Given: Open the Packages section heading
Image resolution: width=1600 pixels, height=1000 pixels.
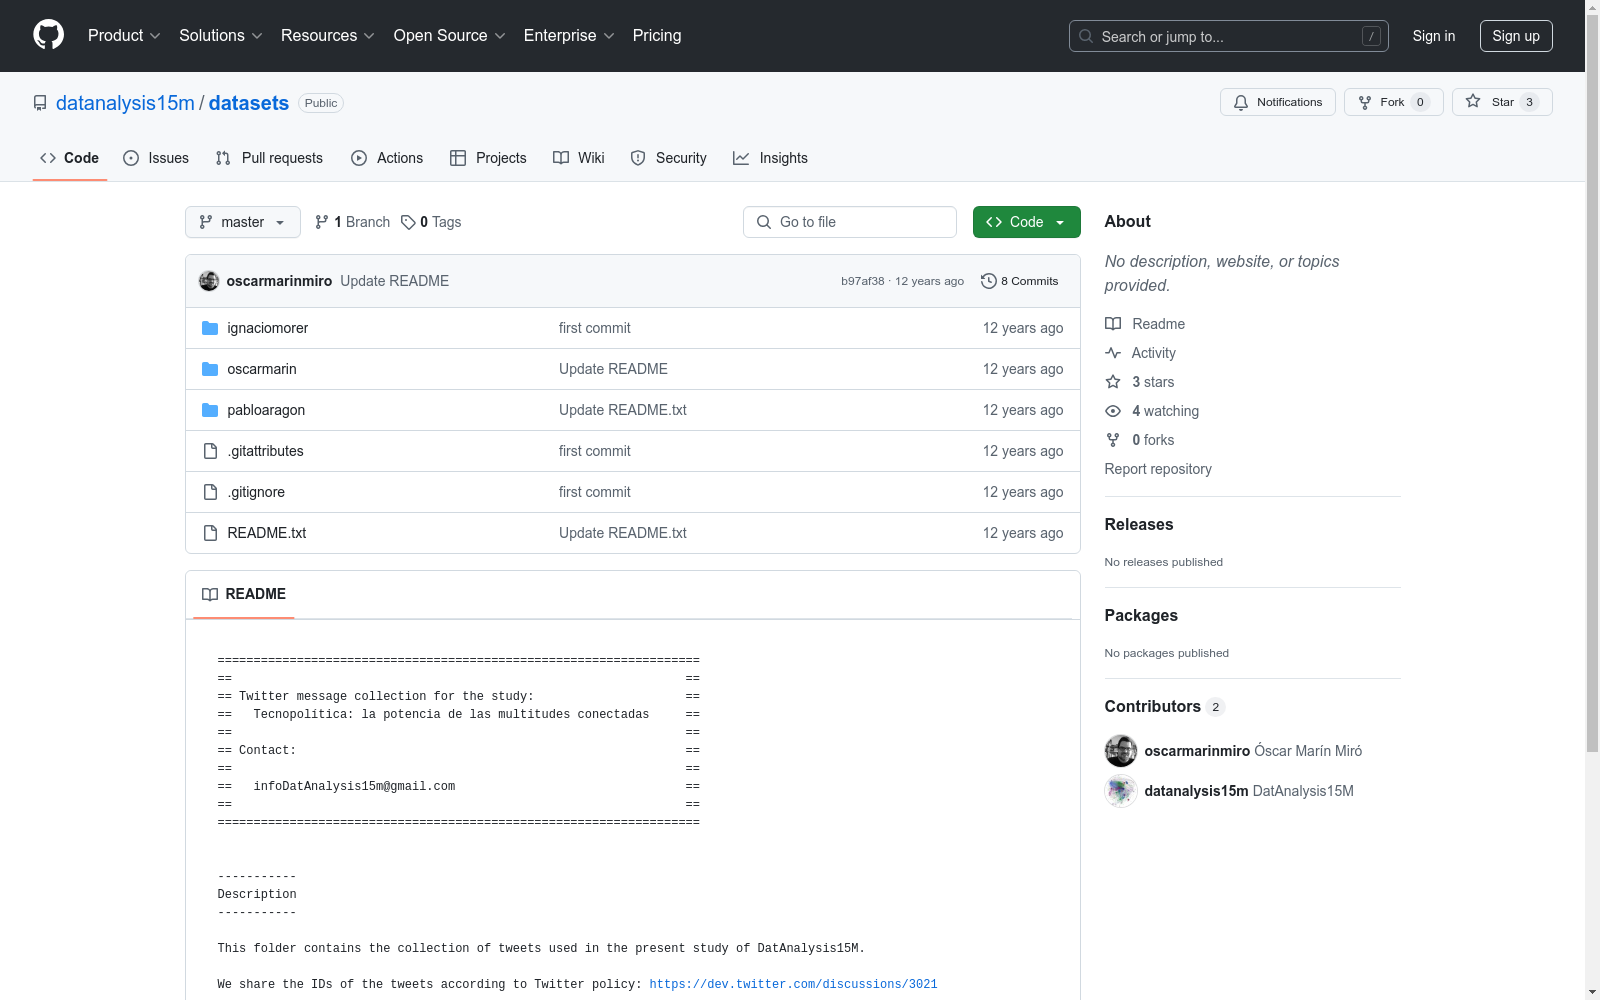Looking at the screenshot, I should coord(1141,615).
